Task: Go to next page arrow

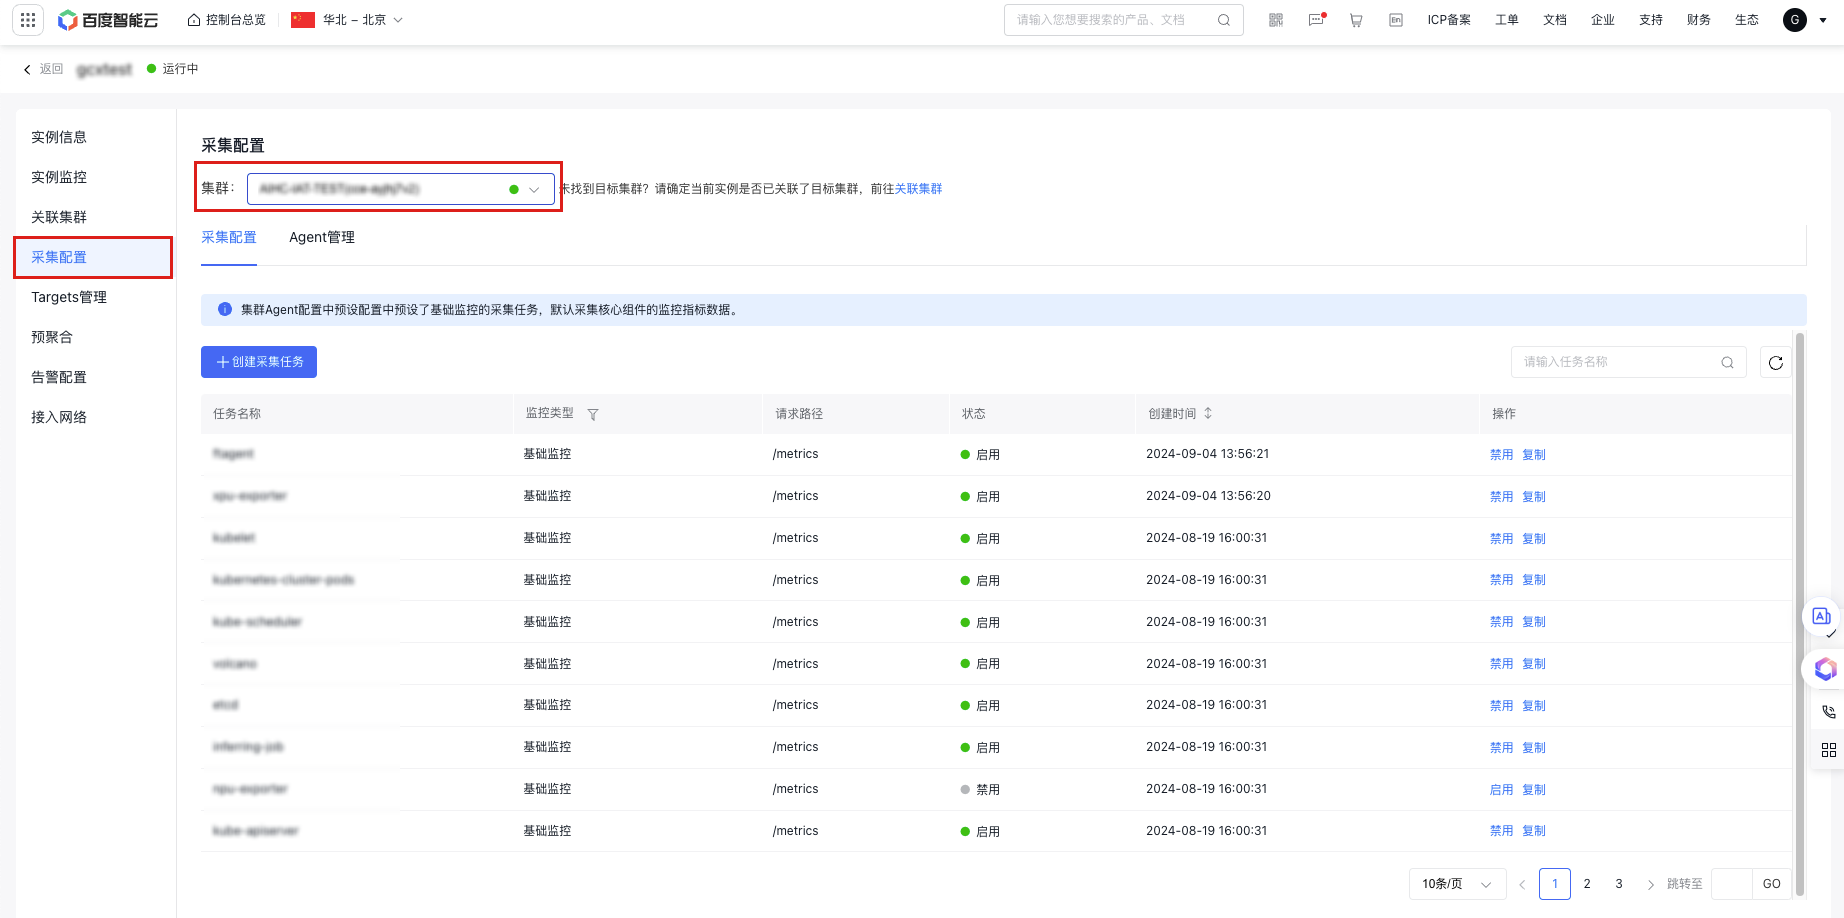Action: click(x=1651, y=884)
